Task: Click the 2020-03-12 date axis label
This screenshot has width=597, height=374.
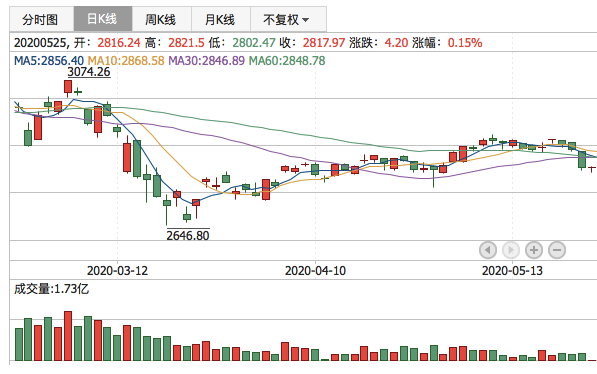Action: click(x=117, y=271)
